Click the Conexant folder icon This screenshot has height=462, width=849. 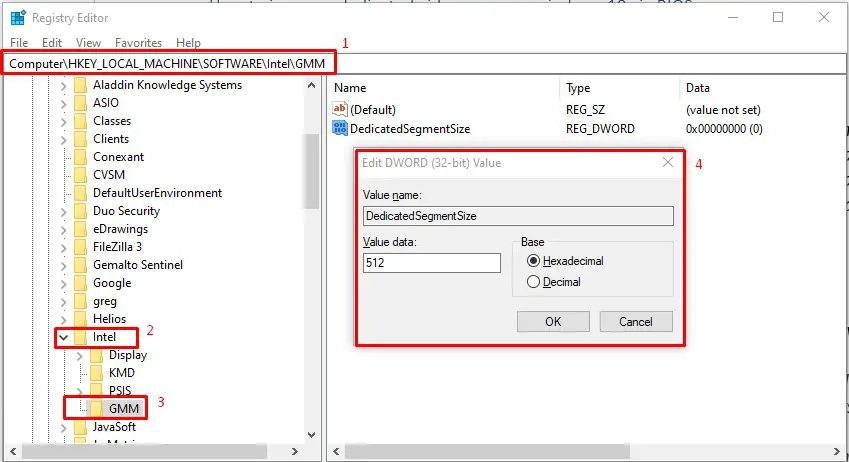80,157
